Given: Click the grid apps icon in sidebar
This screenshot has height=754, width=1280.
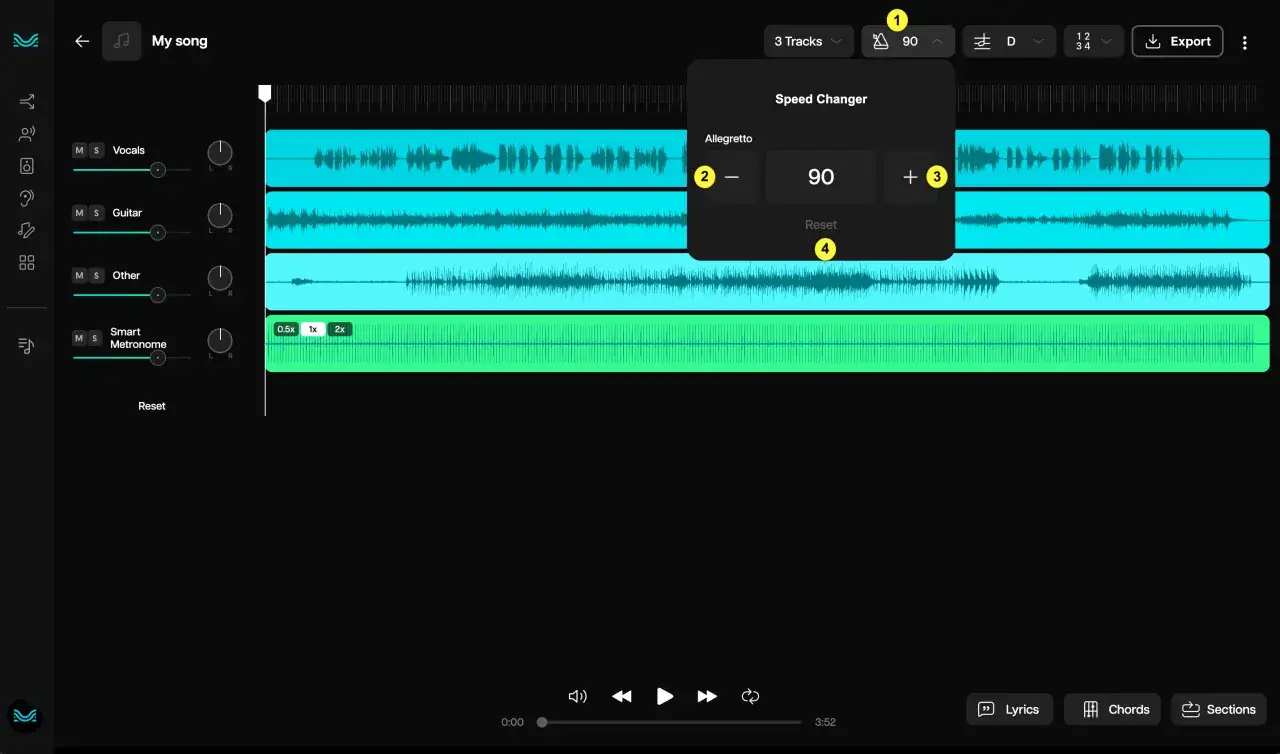Looking at the screenshot, I should point(27,262).
